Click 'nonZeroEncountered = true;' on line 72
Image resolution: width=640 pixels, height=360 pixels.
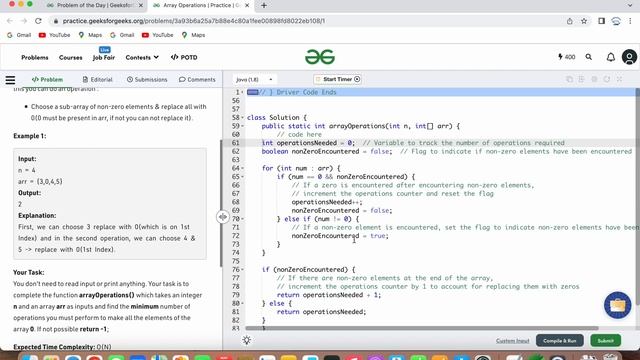click(x=340, y=236)
